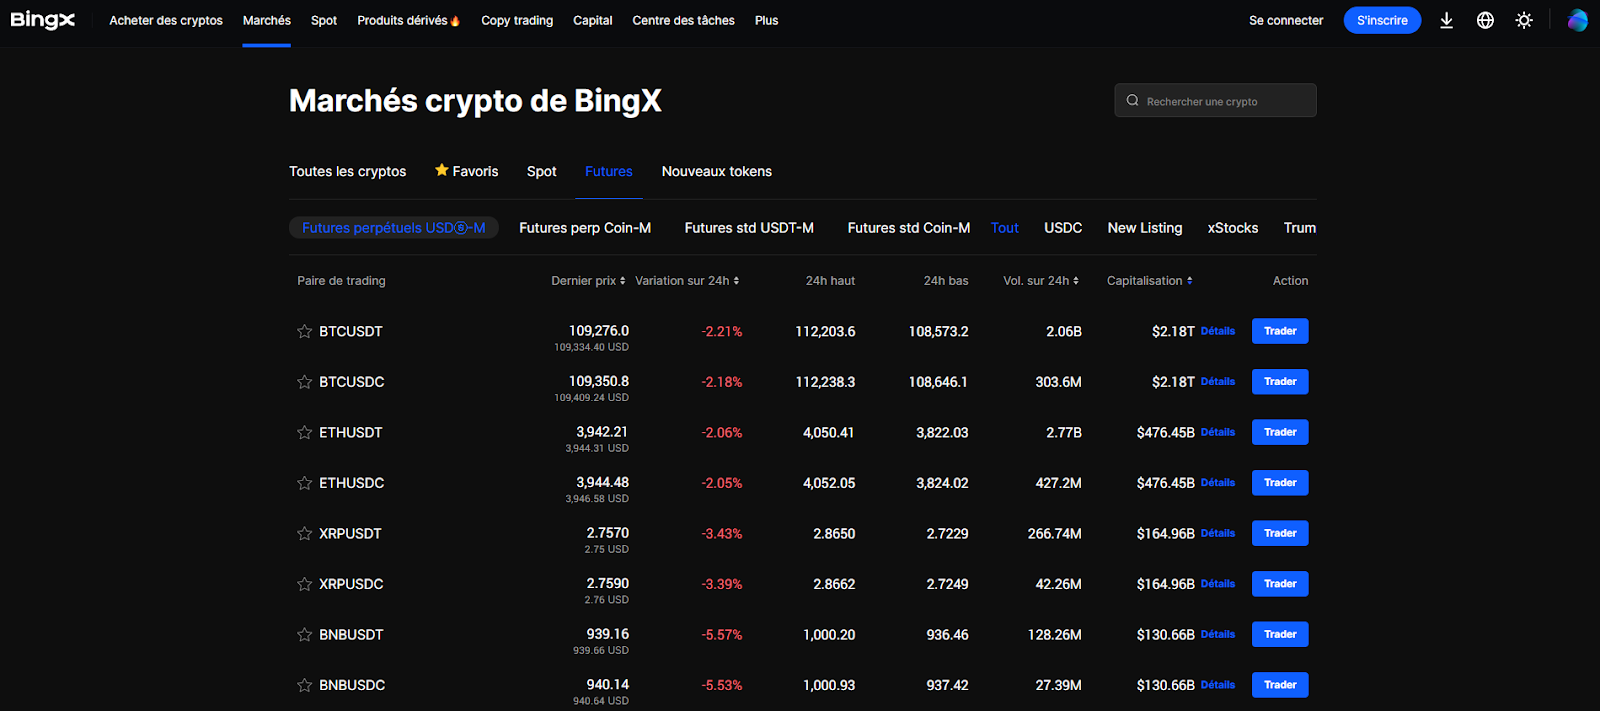Focus the Rechercher une crypto field

1215,100
